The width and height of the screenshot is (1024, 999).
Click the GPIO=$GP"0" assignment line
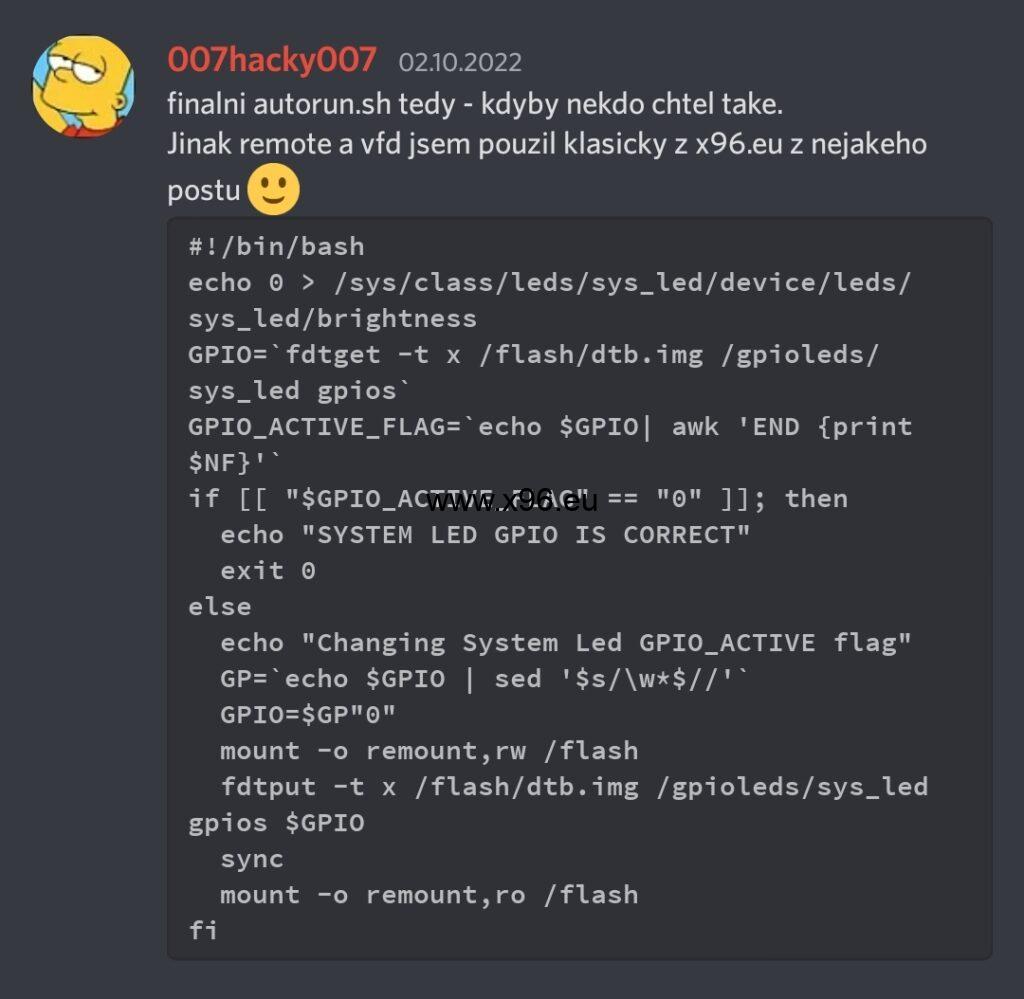308,715
